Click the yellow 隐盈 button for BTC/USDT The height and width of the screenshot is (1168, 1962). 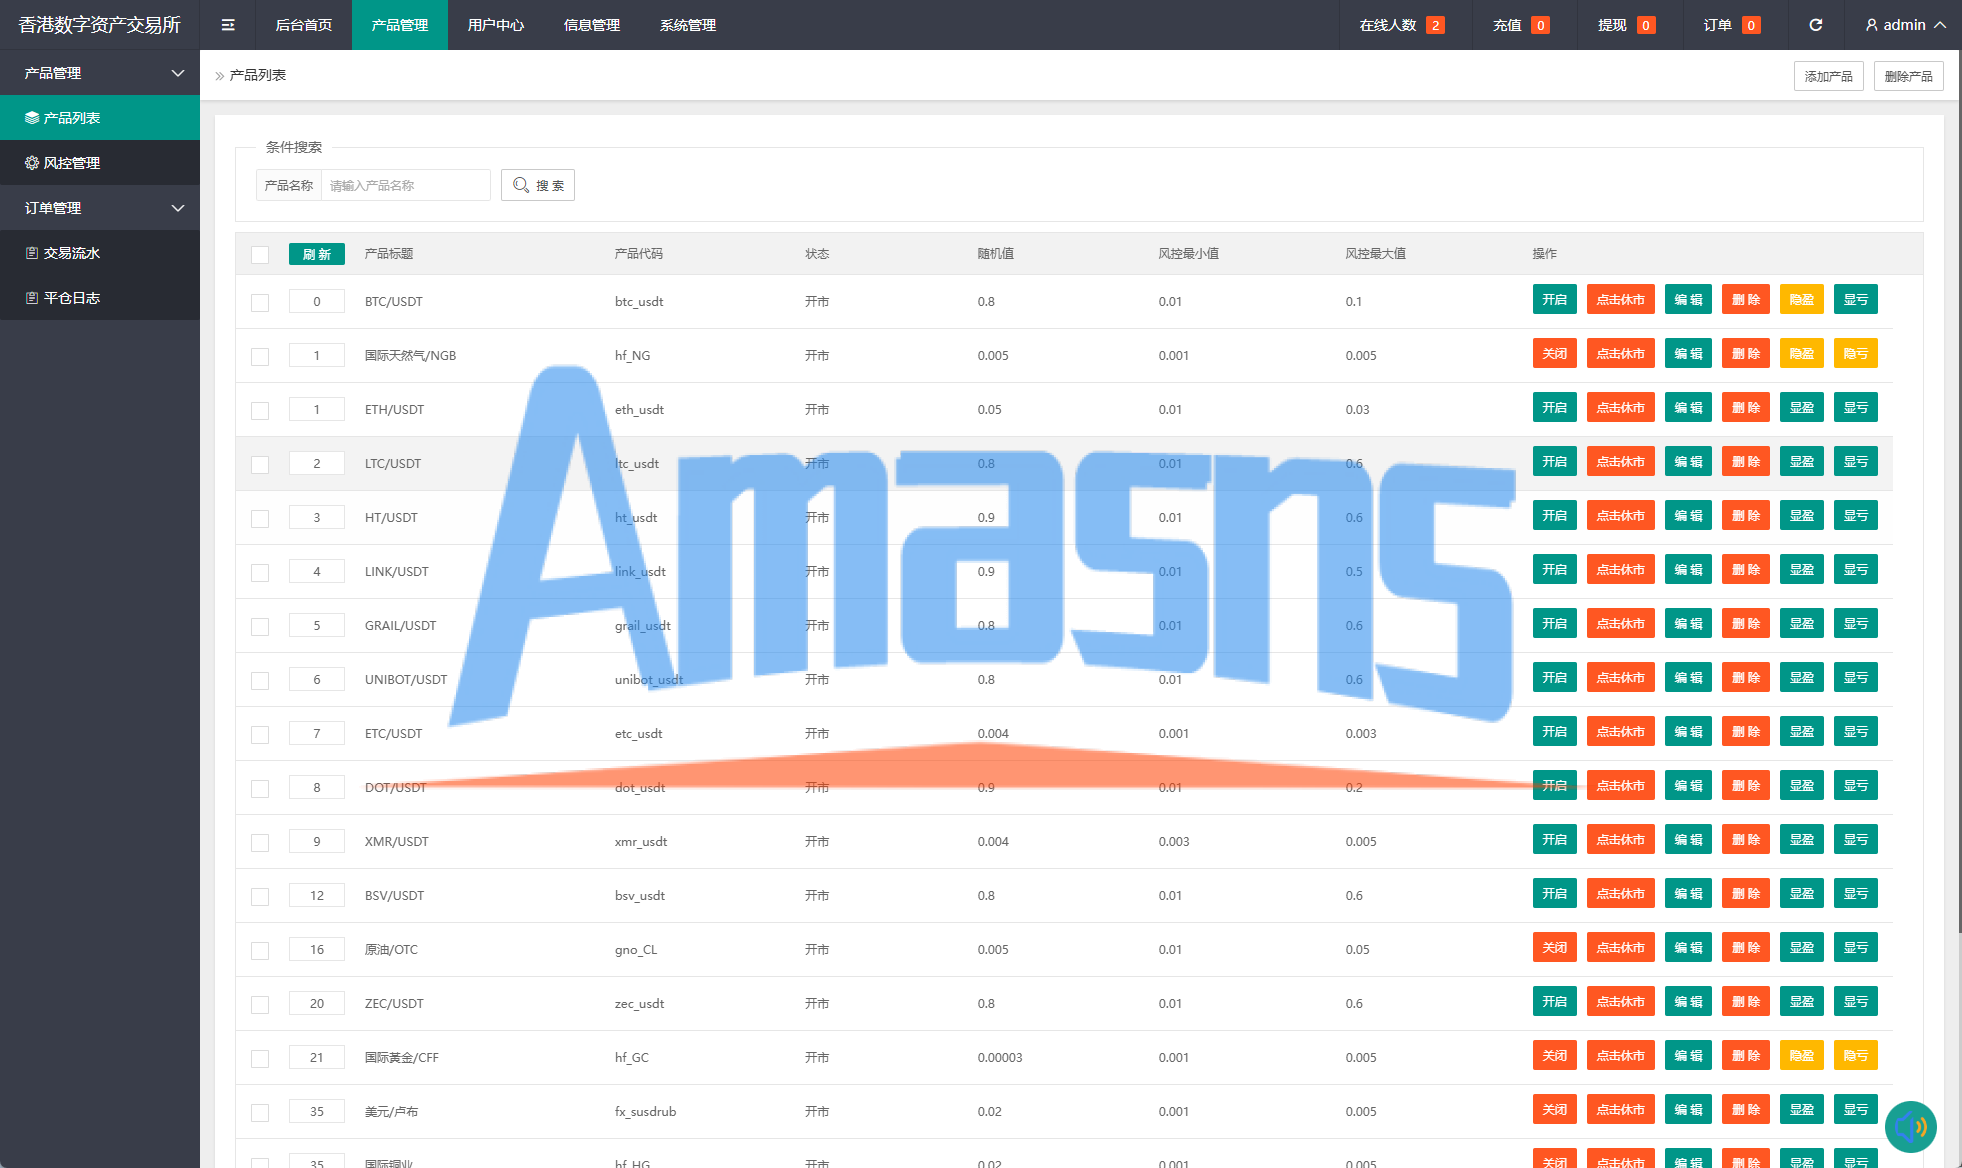tap(1801, 299)
